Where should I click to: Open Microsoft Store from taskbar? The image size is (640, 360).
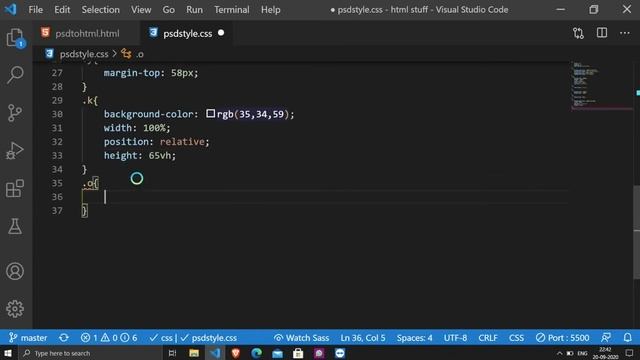click(x=298, y=353)
